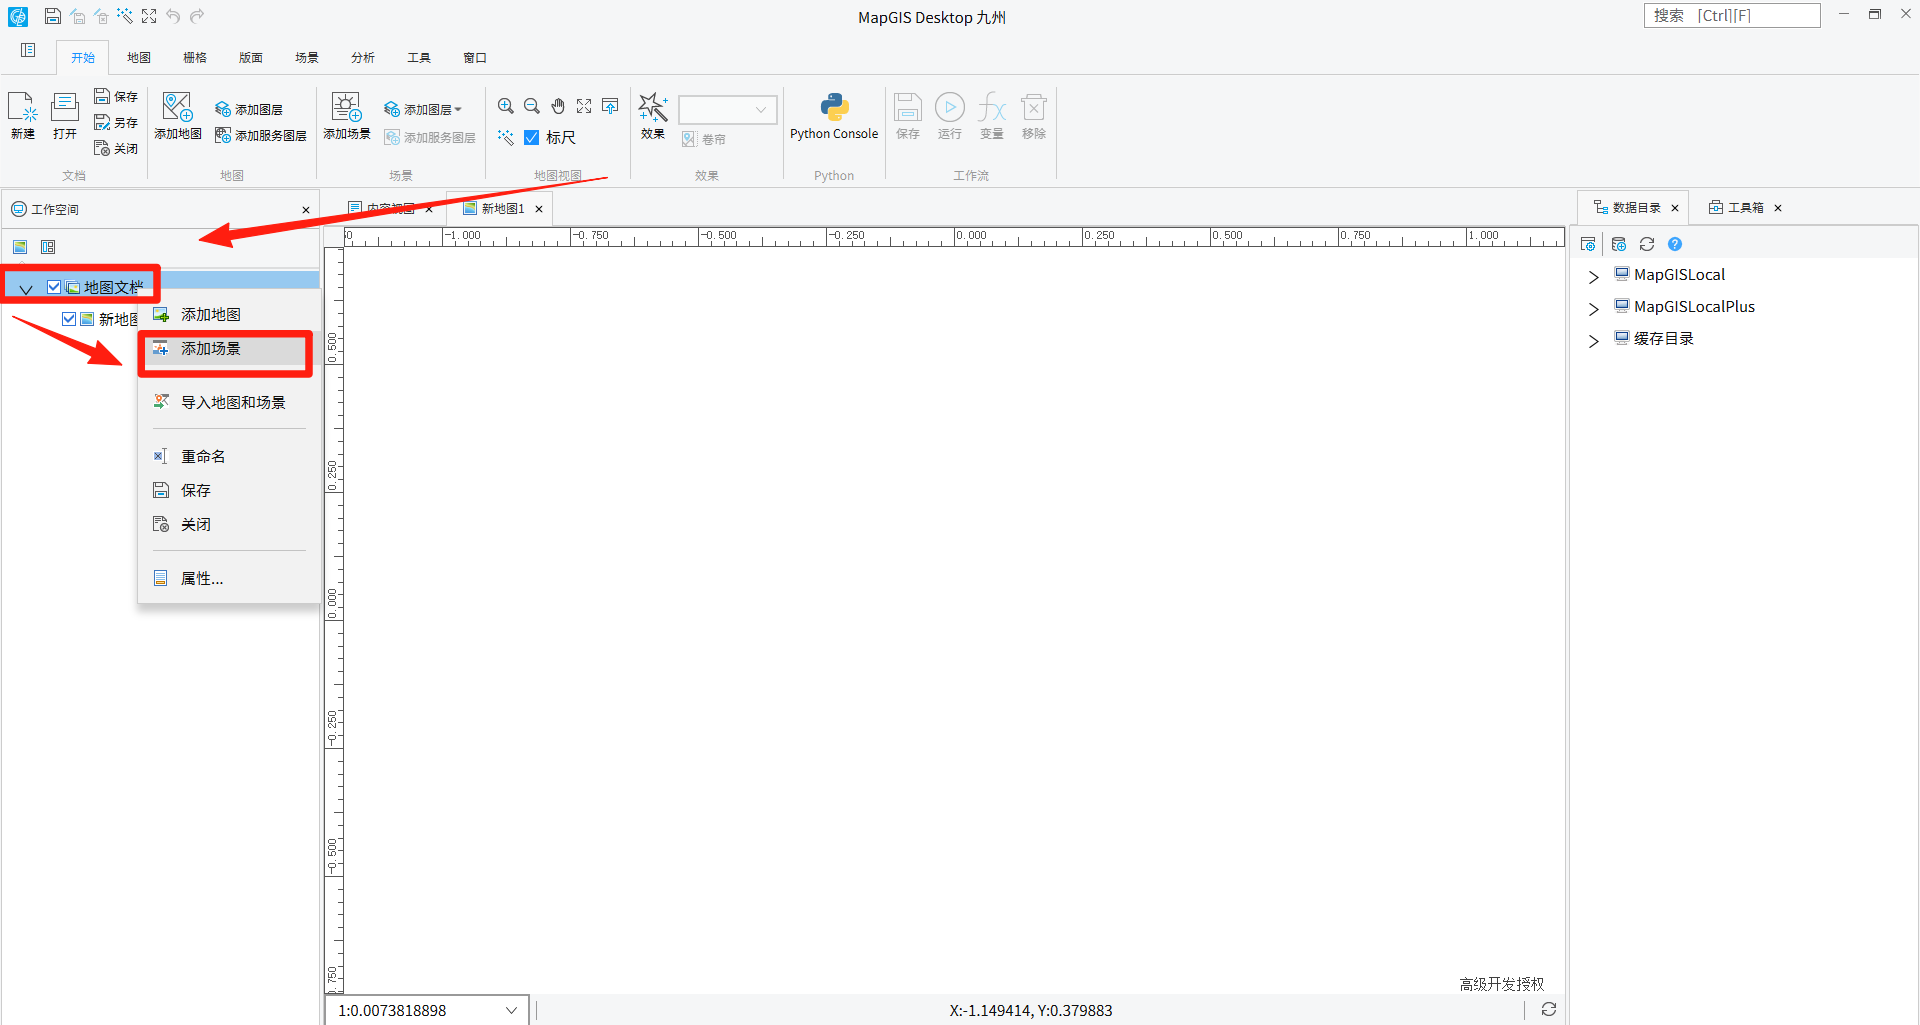Click the refresh icon in status bar

1549,1010
